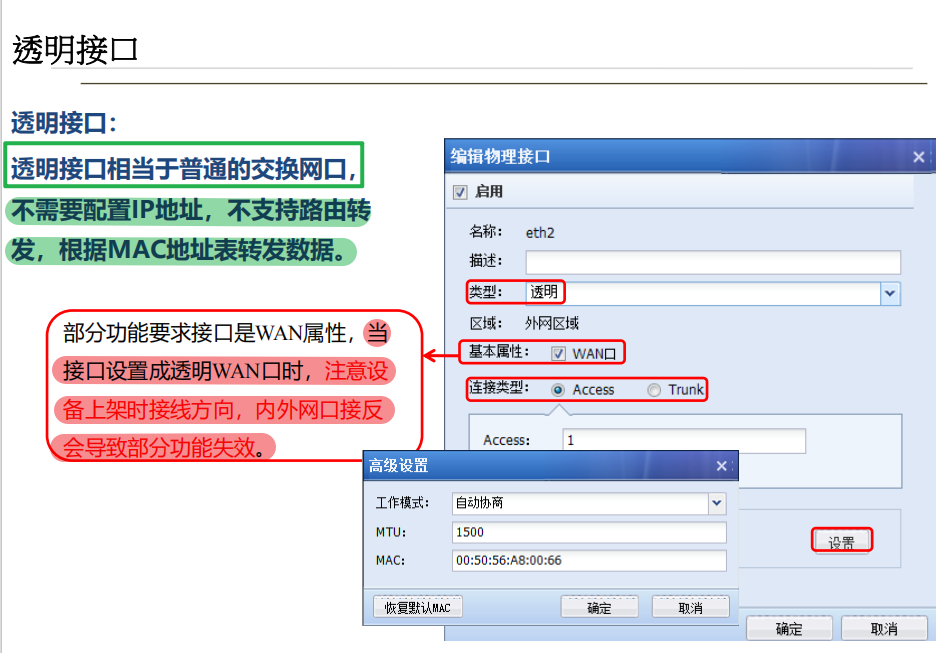Open the 类型 dropdown arrow
Image resolution: width=949 pixels, height=653 pixels.
(890, 294)
